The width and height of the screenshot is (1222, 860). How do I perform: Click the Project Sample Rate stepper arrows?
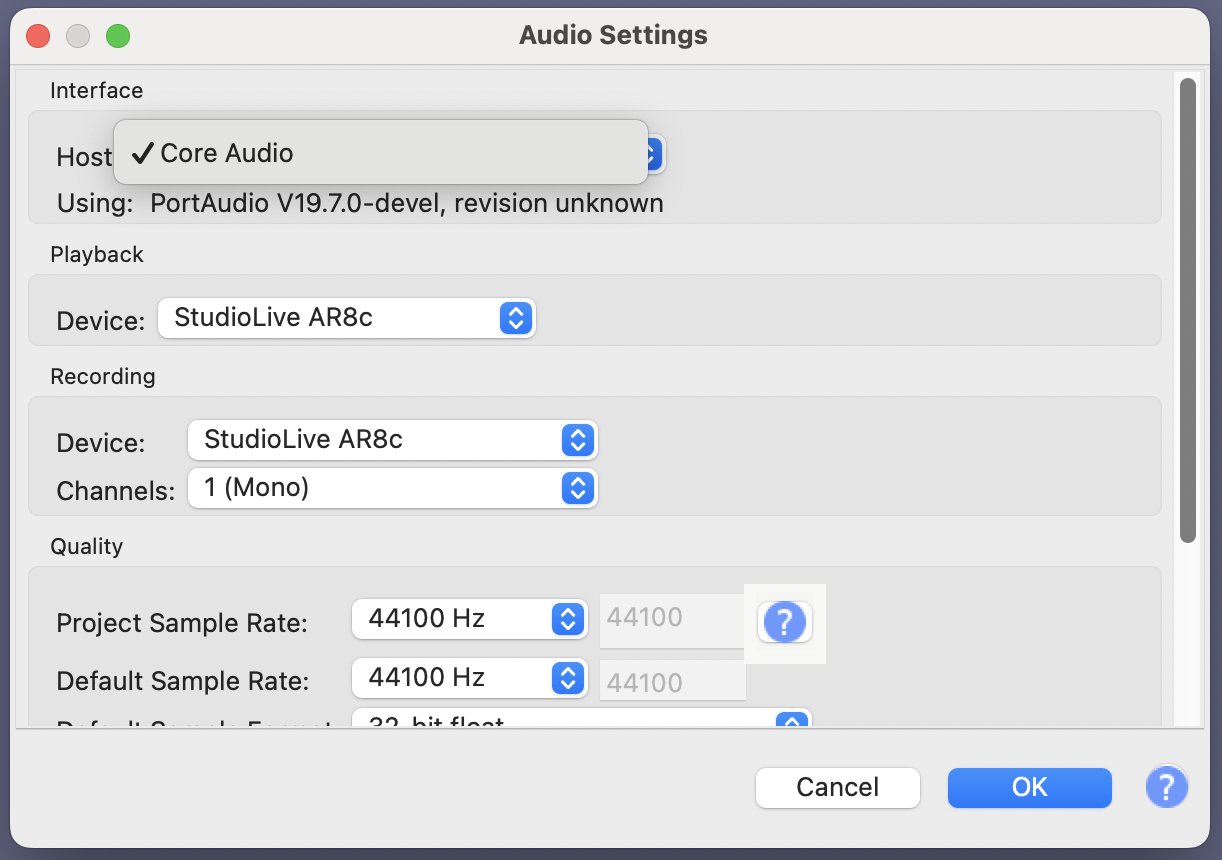click(568, 619)
